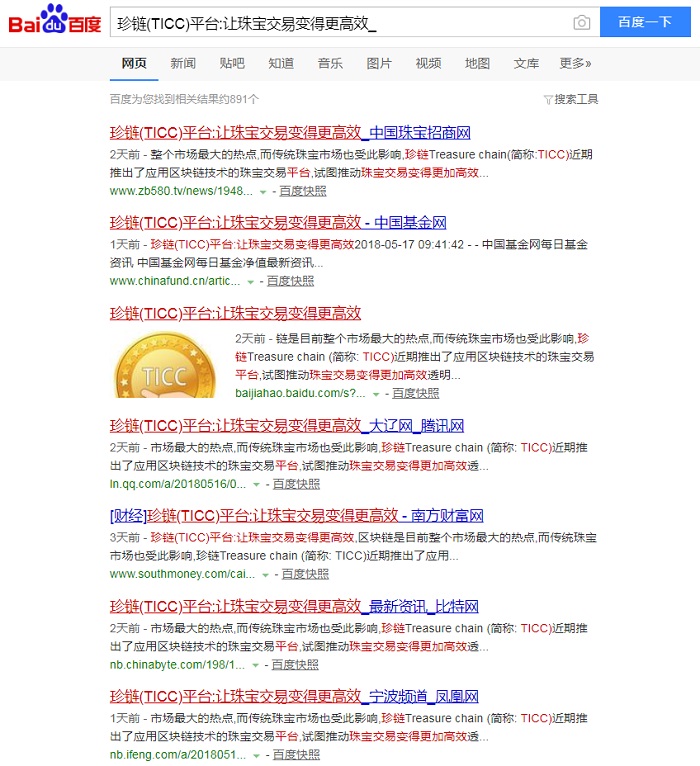
Task: Click the search tools filter icon
Action: (548, 100)
